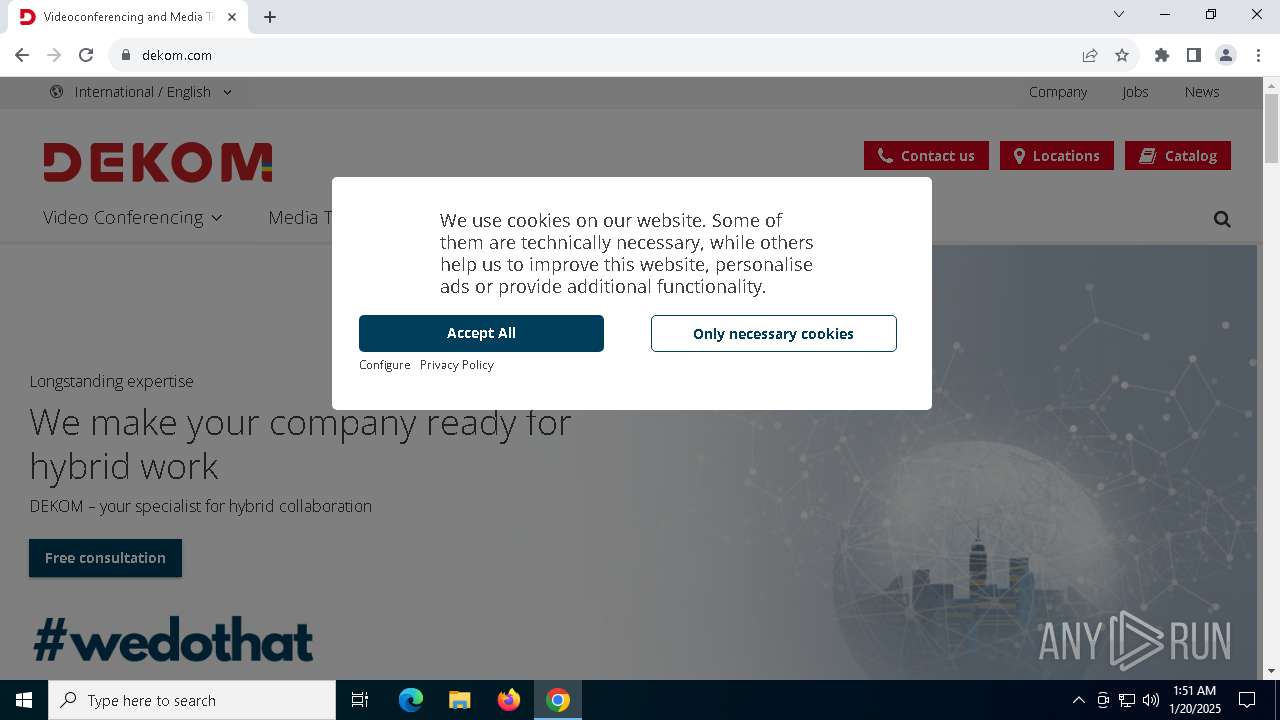
Task: Select the Videoconferencing and Media browser tab
Action: [x=130, y=17]
